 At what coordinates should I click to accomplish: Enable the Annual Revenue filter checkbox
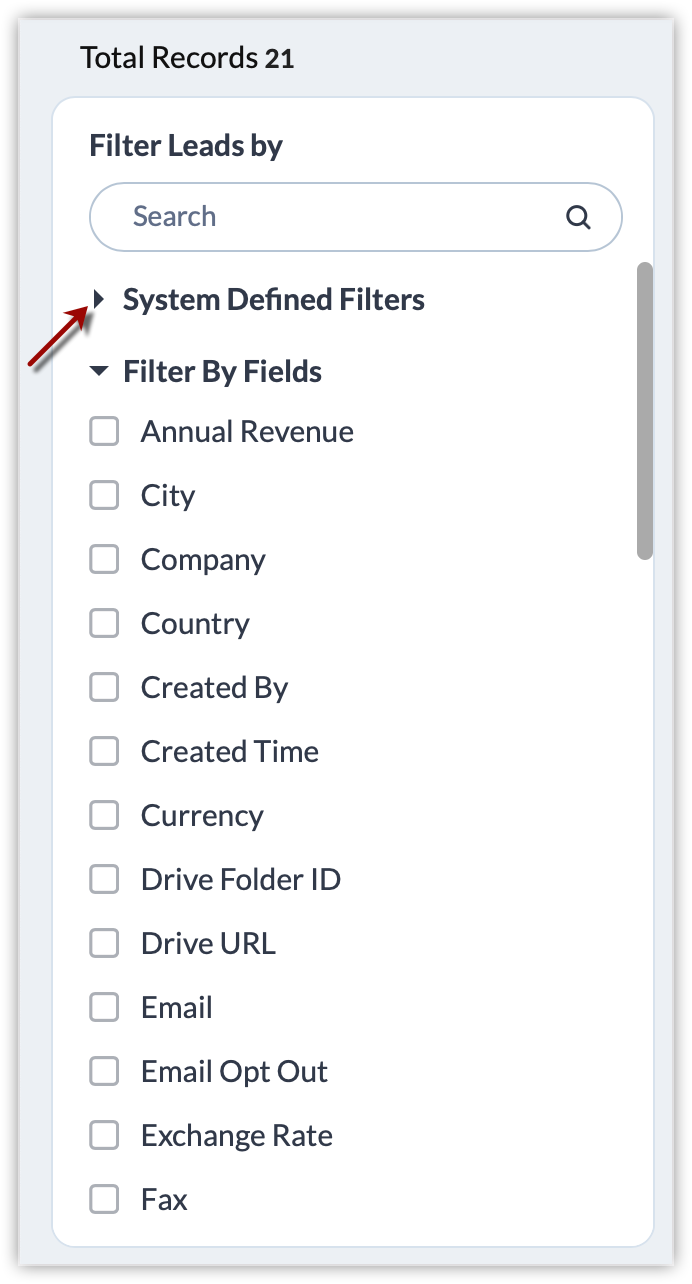(x=104, y=432)
